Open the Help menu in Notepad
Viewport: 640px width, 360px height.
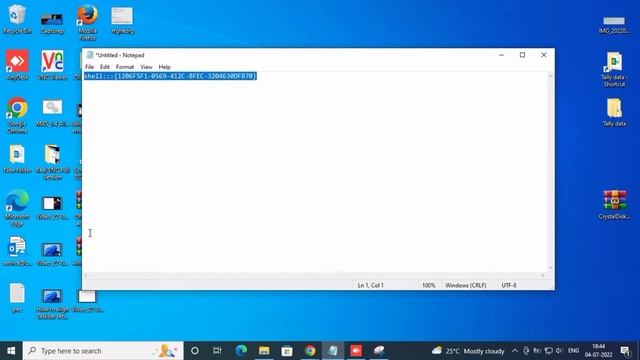(164, 67)
